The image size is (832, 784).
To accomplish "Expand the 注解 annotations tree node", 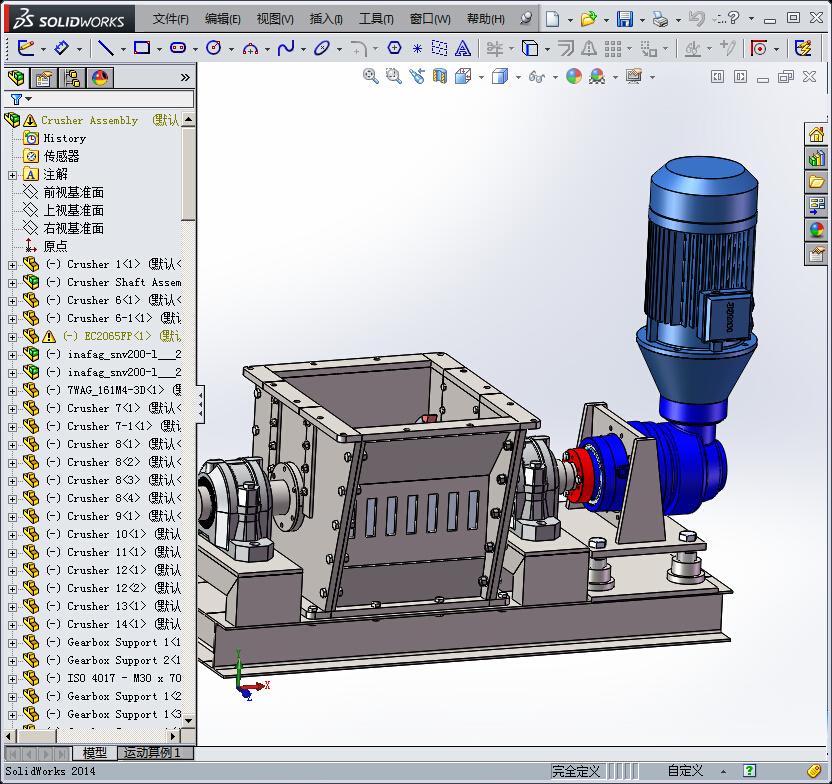I will click(12, 175).
